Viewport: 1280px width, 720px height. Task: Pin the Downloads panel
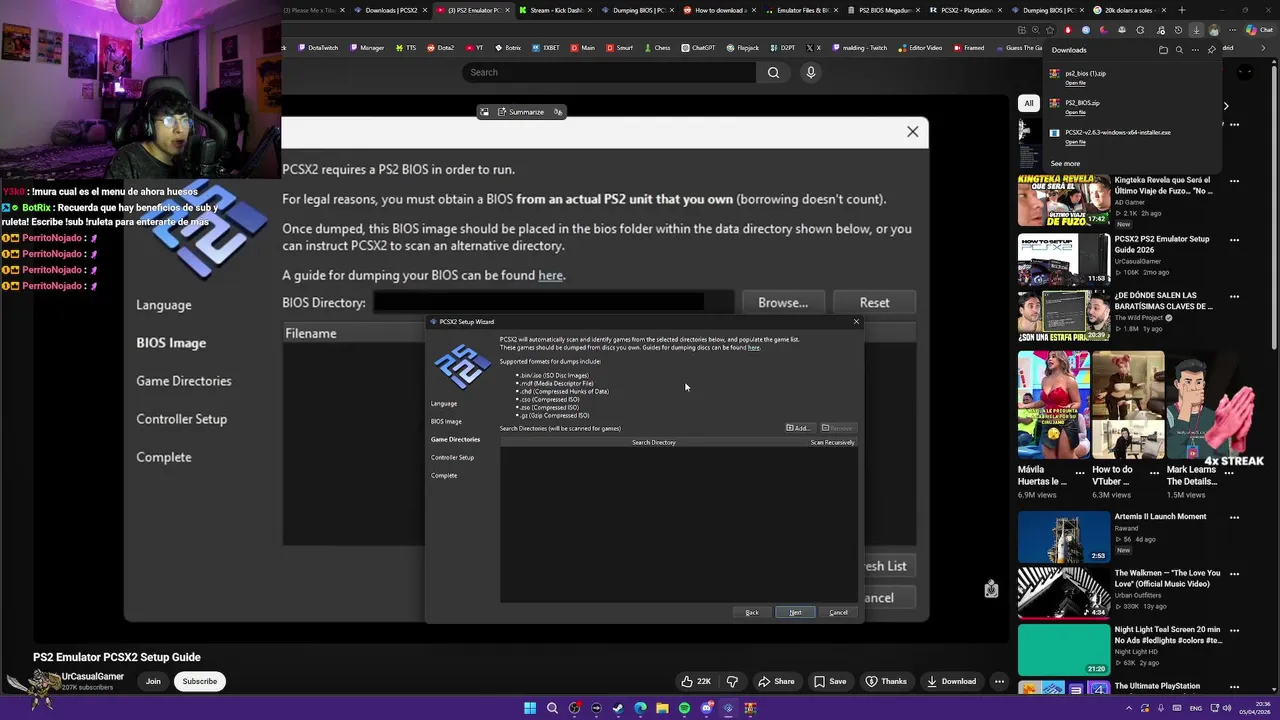tap(1211, 50)
